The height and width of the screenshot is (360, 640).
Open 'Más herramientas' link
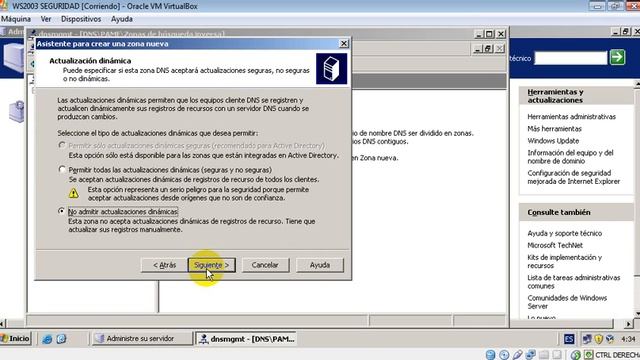[554, 129]
